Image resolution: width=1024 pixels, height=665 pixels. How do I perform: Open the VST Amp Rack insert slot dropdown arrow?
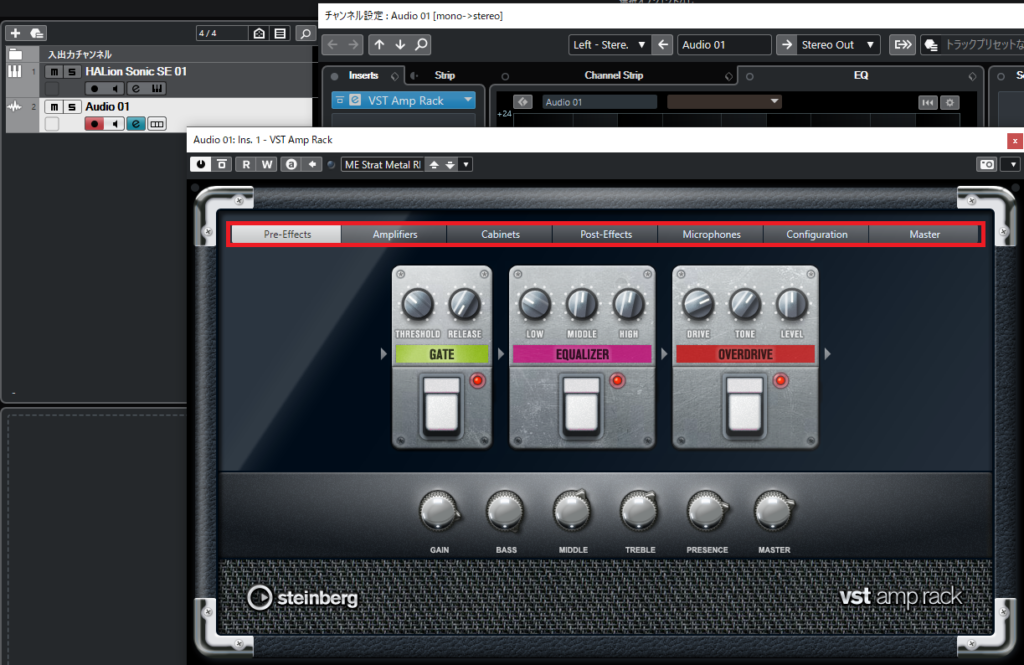[x=468, y=100]
